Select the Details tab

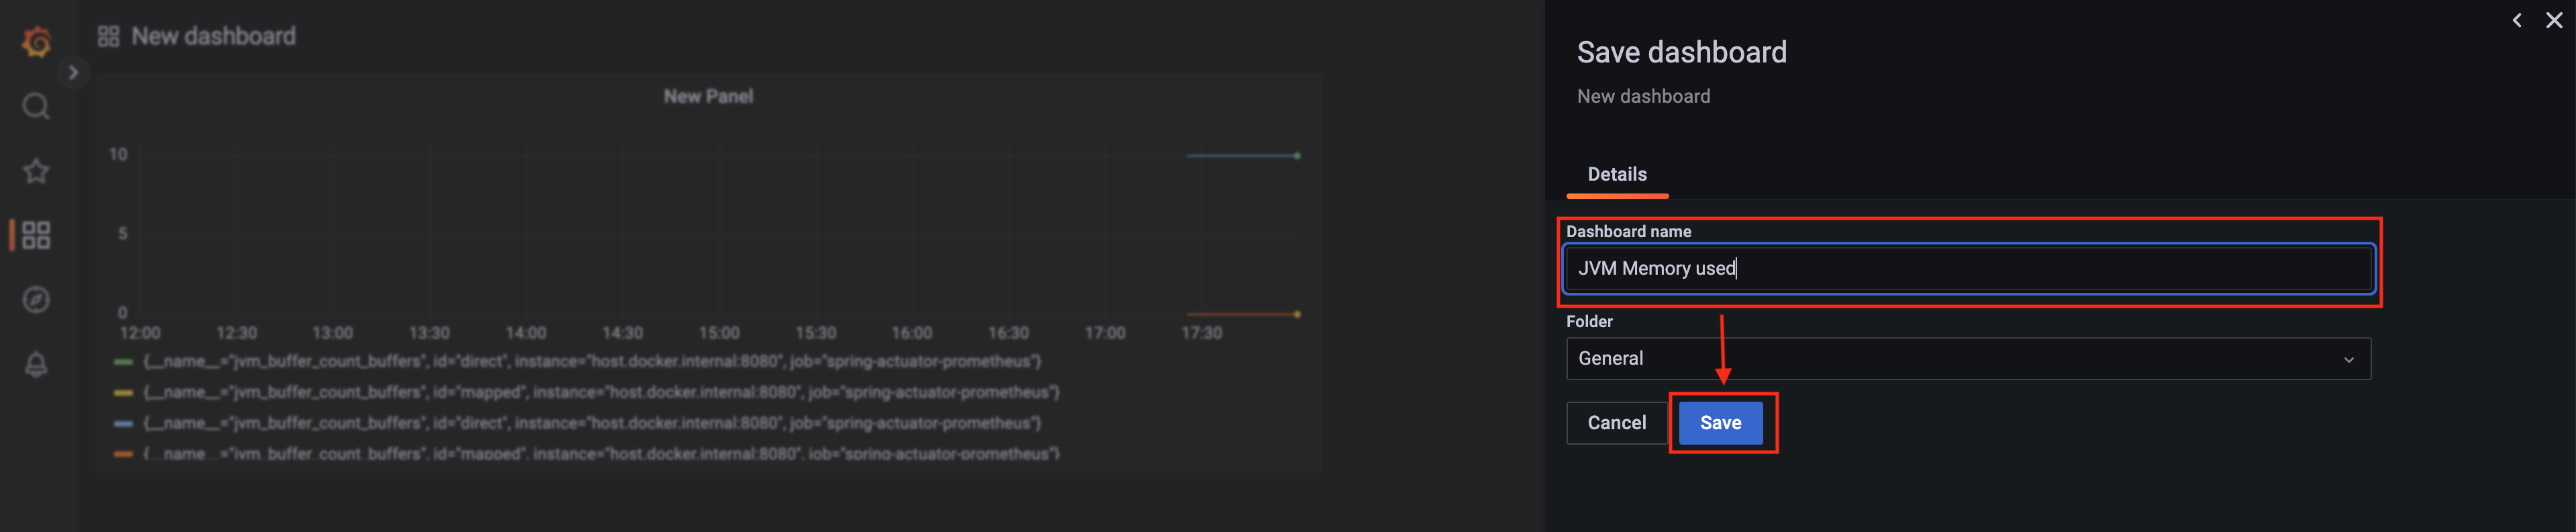pos(1617,175)
